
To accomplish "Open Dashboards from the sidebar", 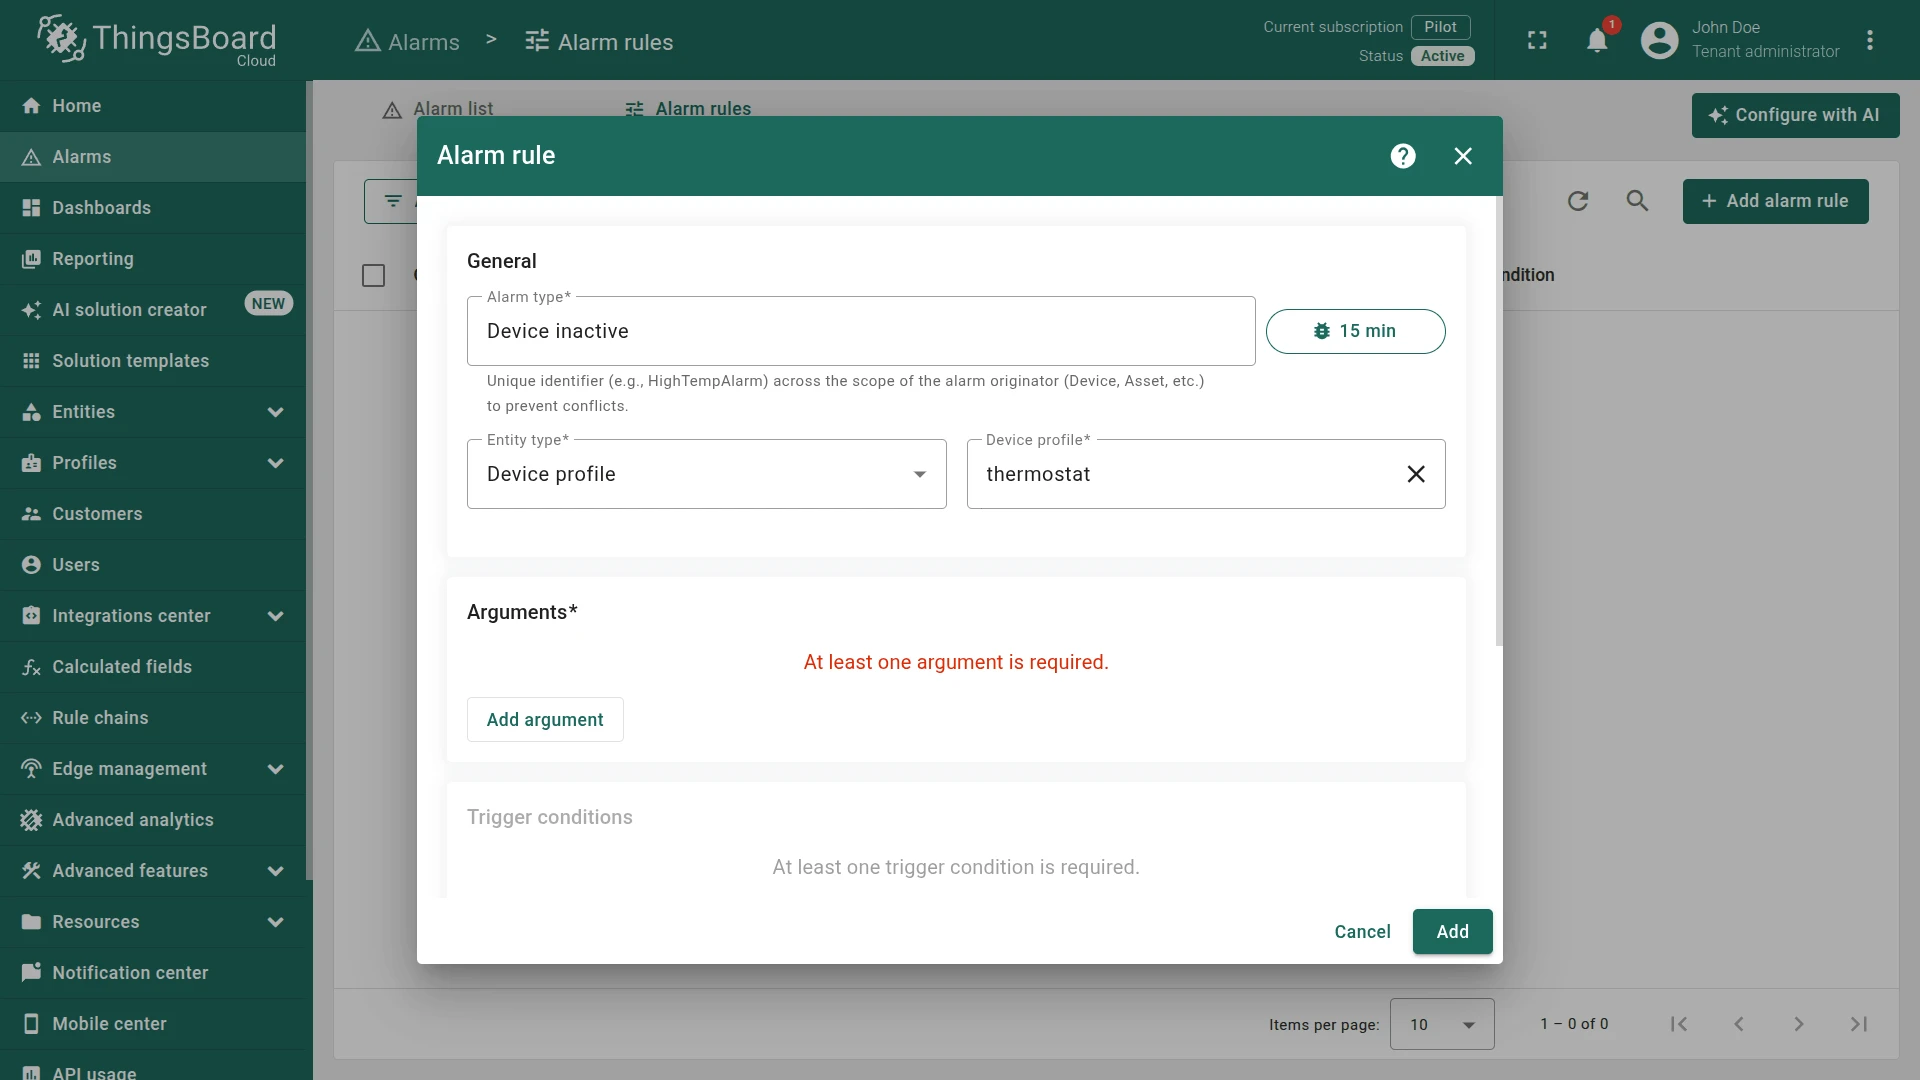I will click(x=153, y=208).
